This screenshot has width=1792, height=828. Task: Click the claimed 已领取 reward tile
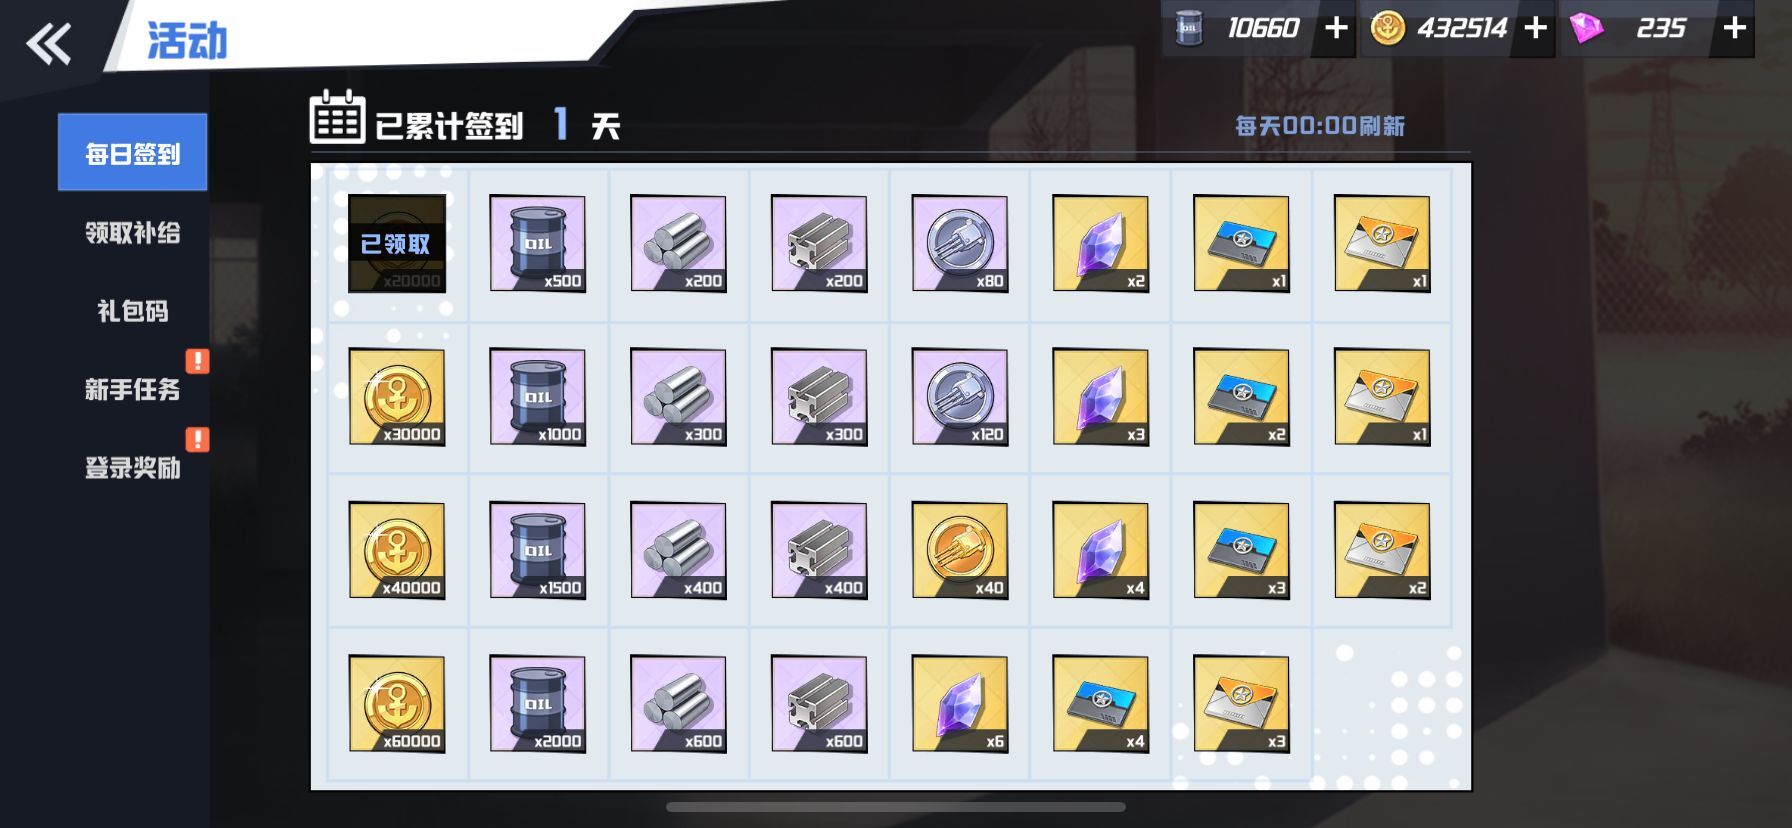397,244
